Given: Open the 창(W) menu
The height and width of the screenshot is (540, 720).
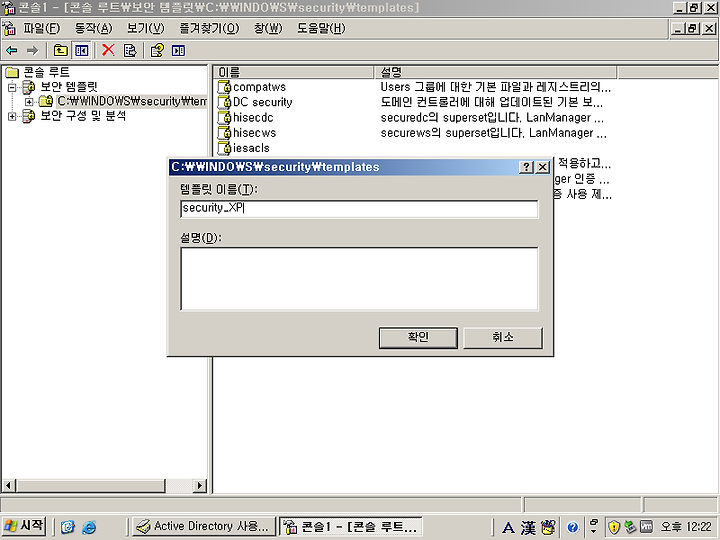Looking at the screenshot, I should coord(268,28).
